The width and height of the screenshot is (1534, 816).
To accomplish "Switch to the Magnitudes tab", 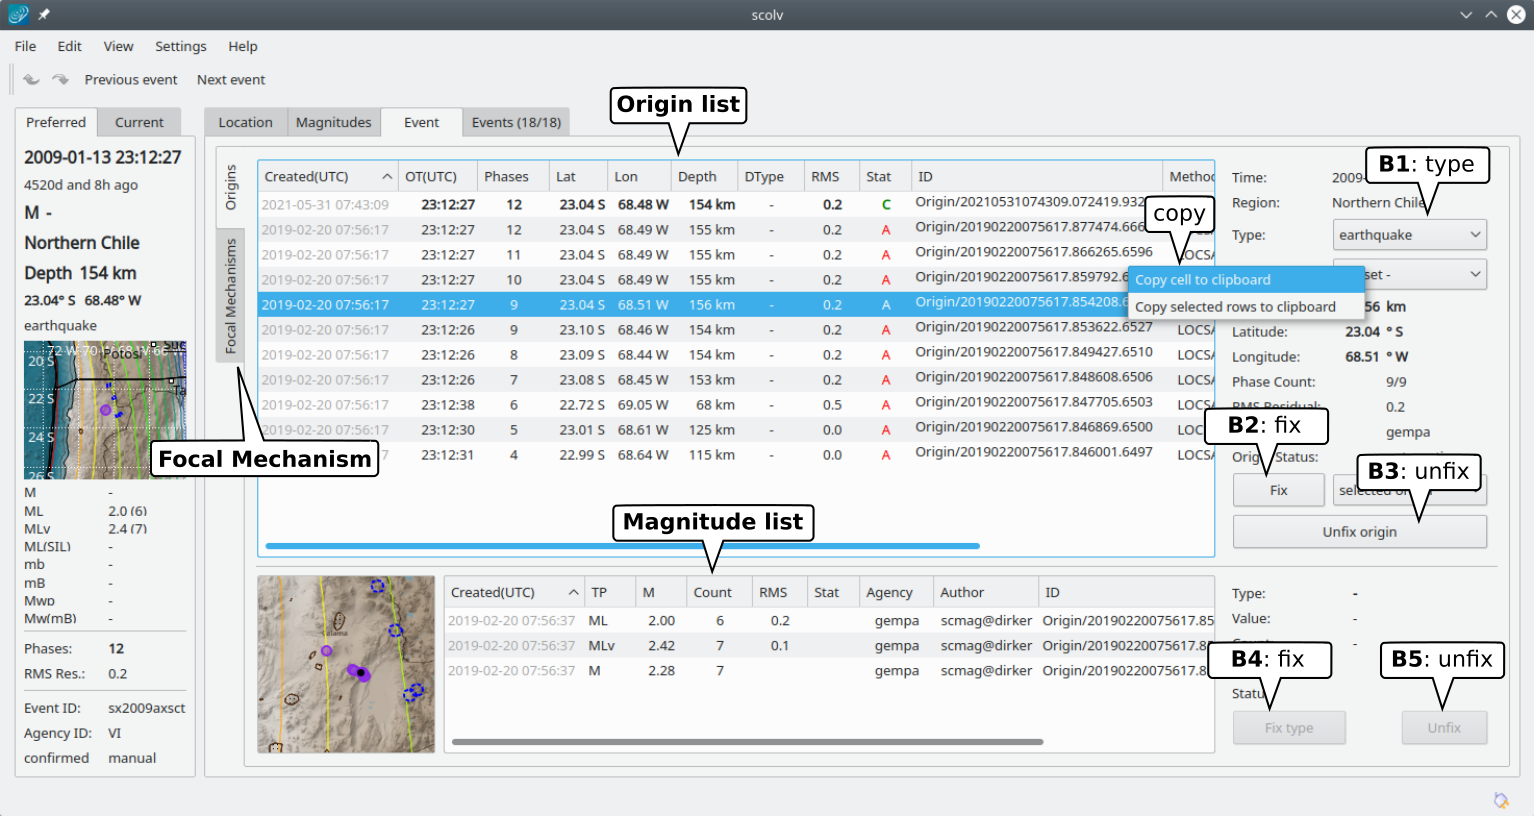I will 333,122.
